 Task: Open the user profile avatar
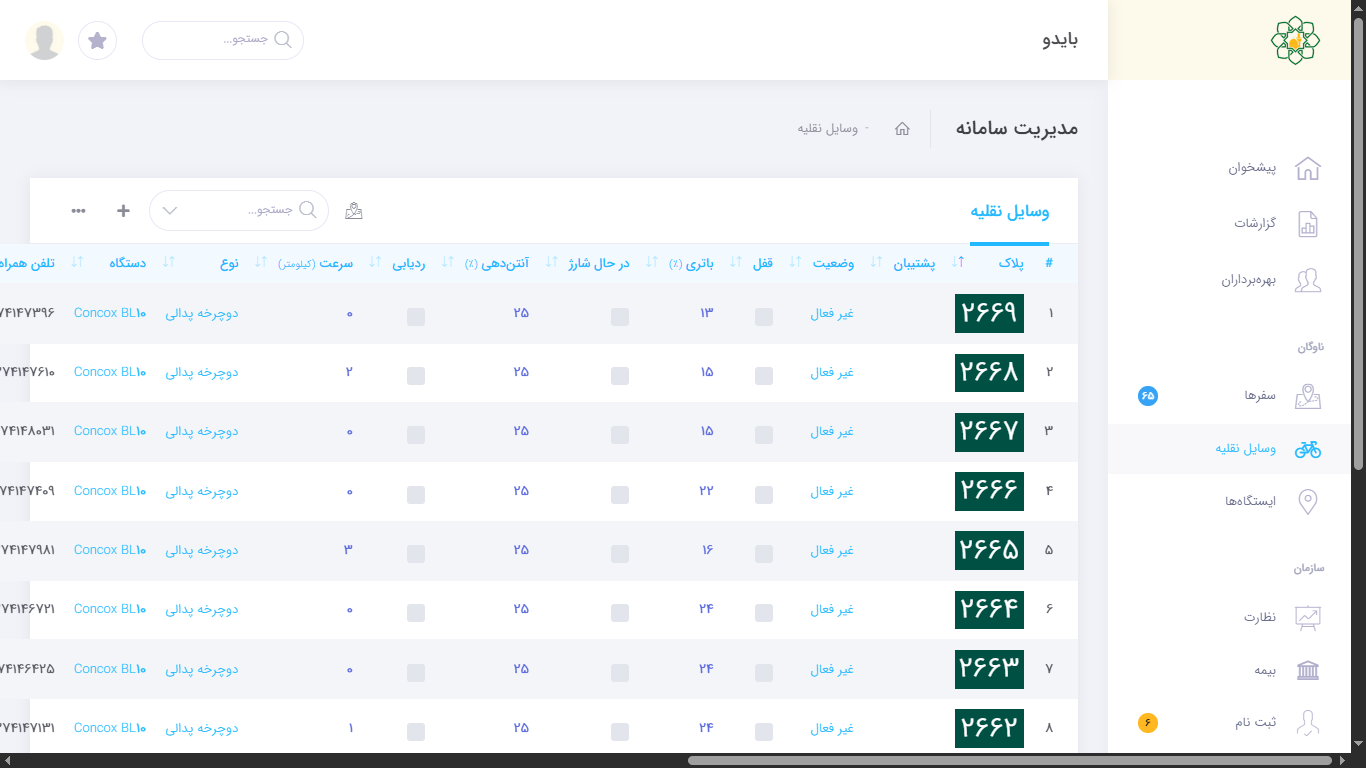[x=44, y=40]
